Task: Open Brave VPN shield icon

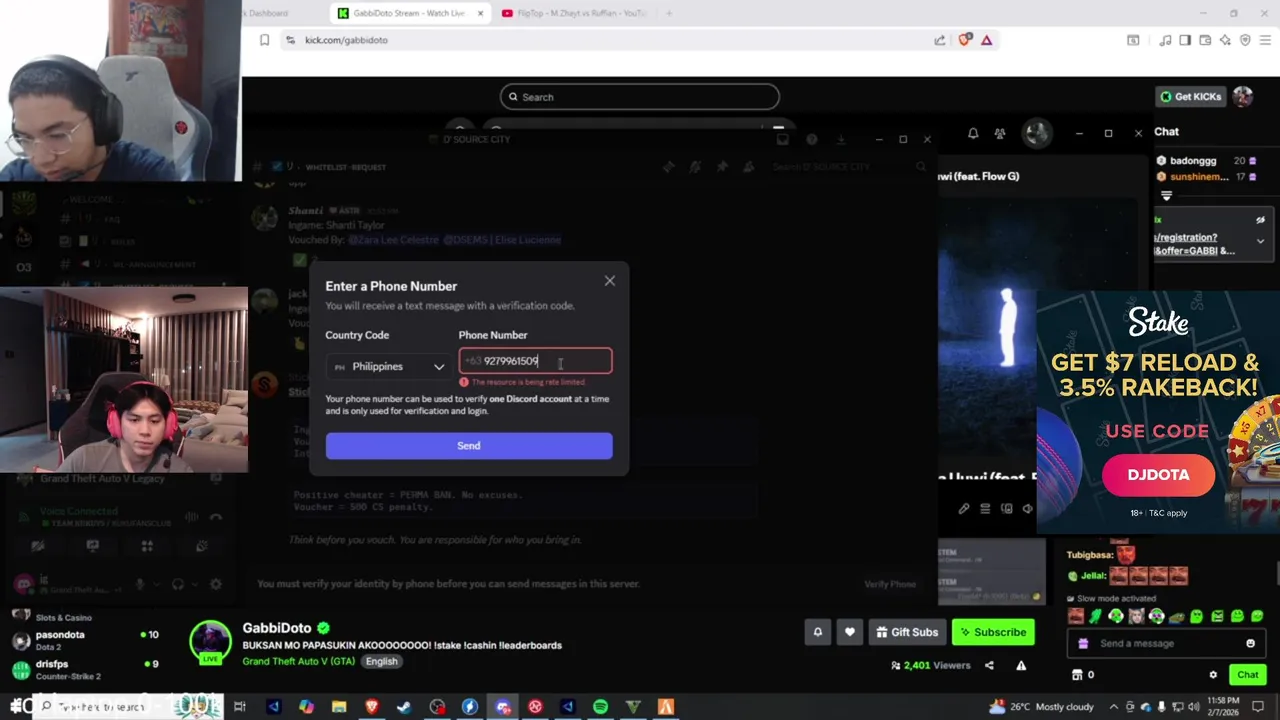Action: (1245, 40)
